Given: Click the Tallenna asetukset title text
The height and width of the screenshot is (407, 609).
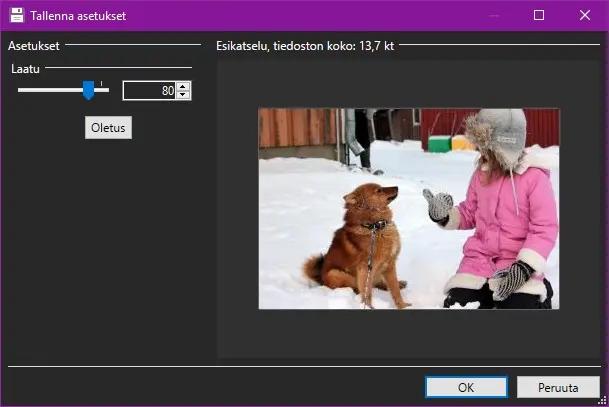Looking at the screenshot, I should click(x=78, y=16).
